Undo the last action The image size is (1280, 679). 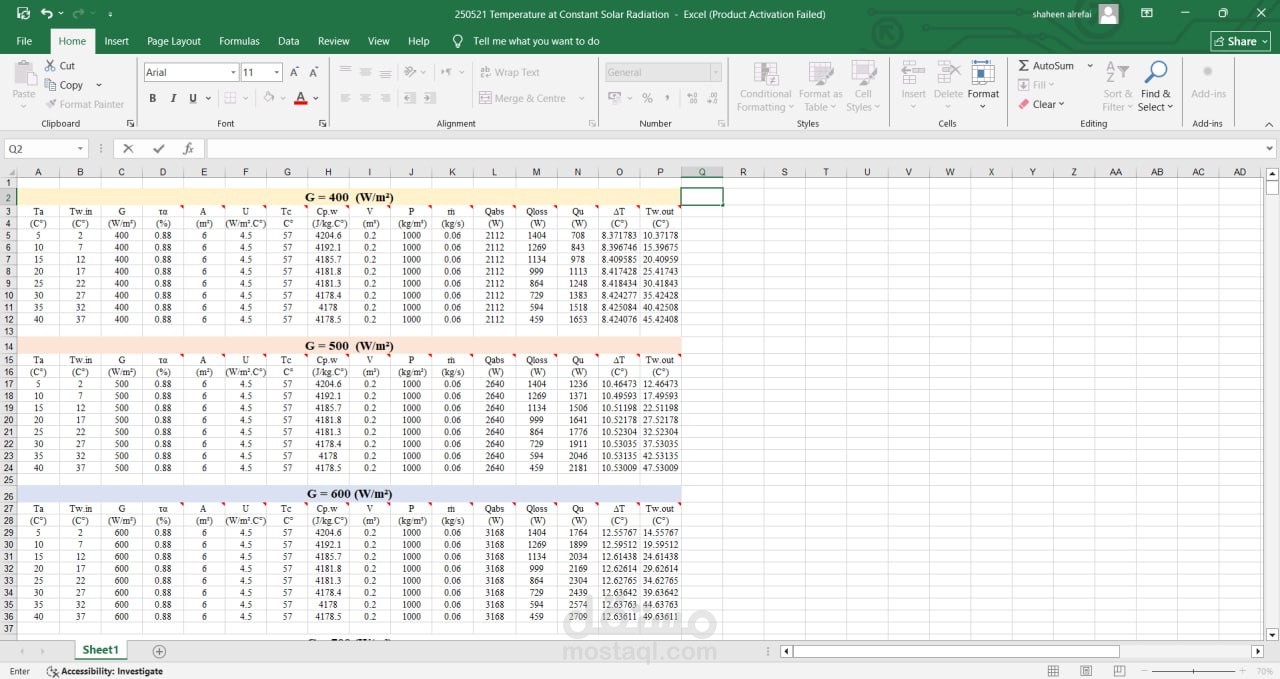click(x=47, y=14)
